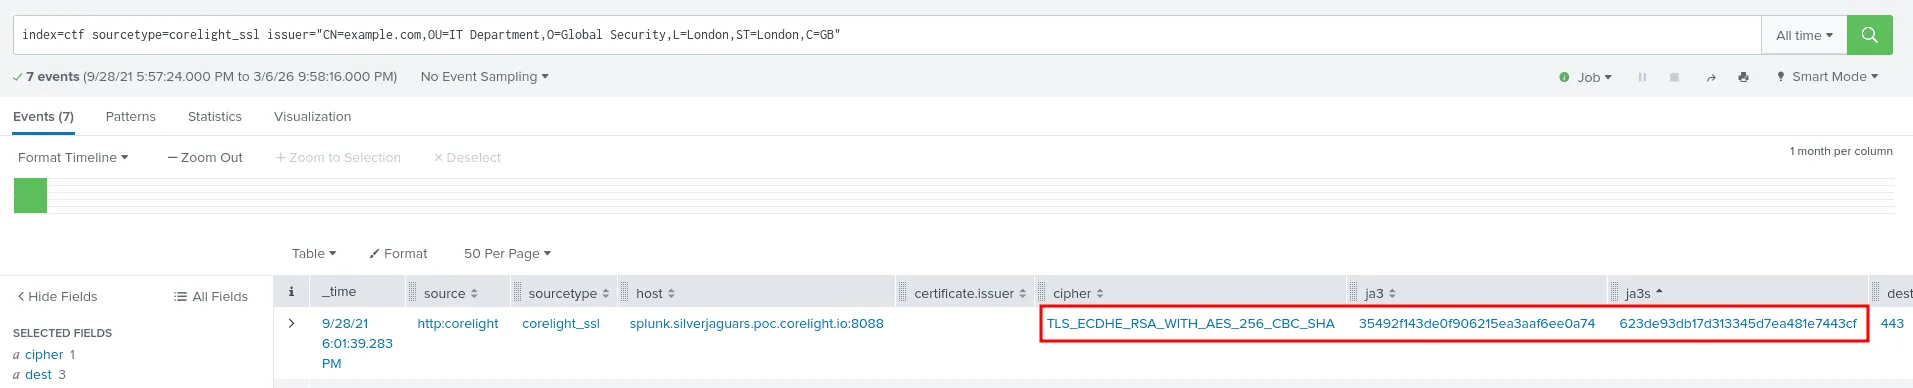
Task: Open the 50 Per Page dropdown
Action: [x=507, y=254]
